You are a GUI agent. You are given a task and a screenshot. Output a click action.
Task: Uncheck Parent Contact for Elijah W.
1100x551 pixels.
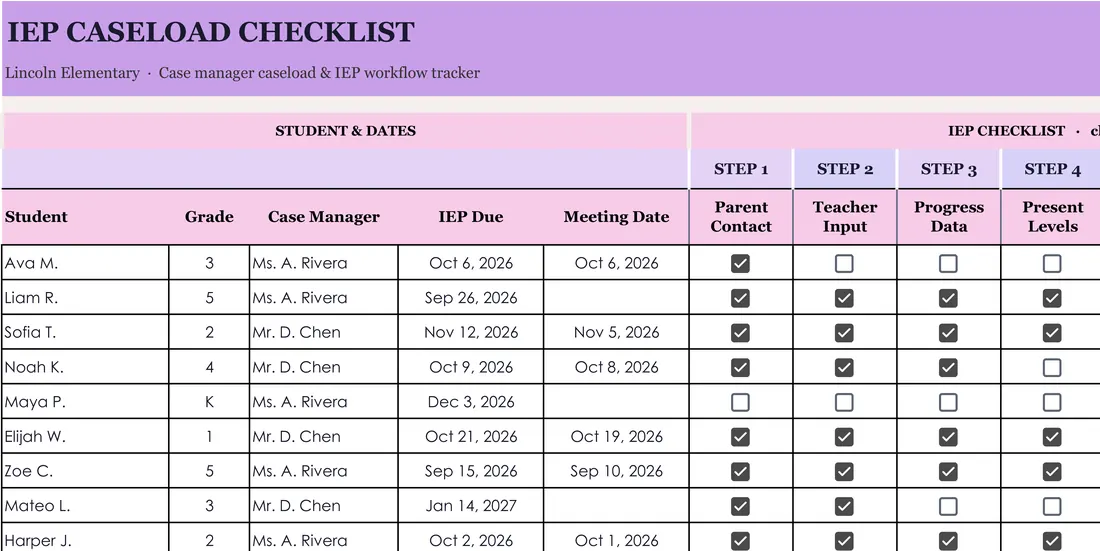[x=740, y=437]
